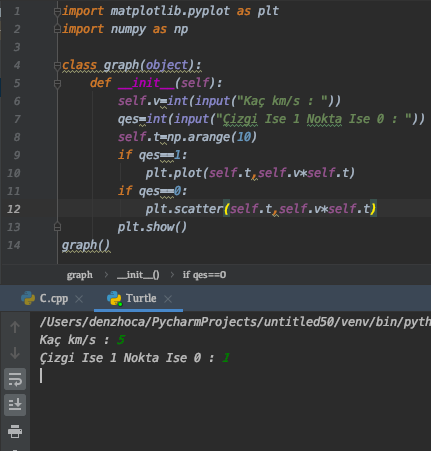The image size is (431, 451).
Task: Click 'if qes==0:' on line 11
Action: [152, 191]
